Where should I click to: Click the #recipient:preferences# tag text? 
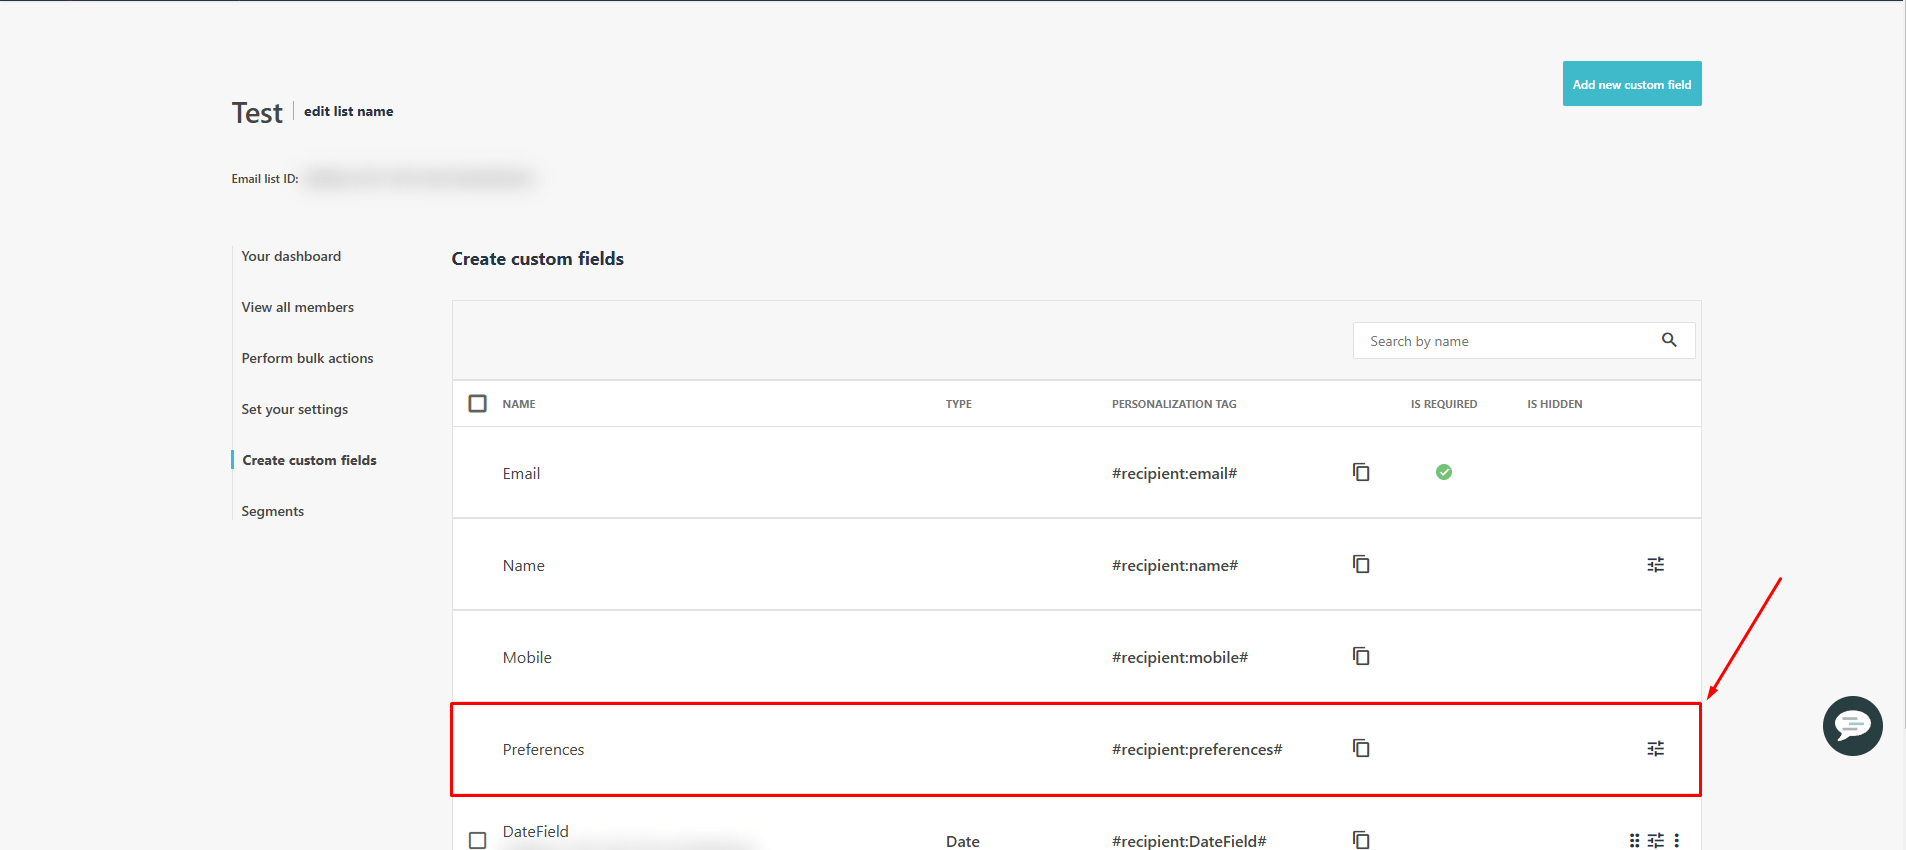point(1197,749)
